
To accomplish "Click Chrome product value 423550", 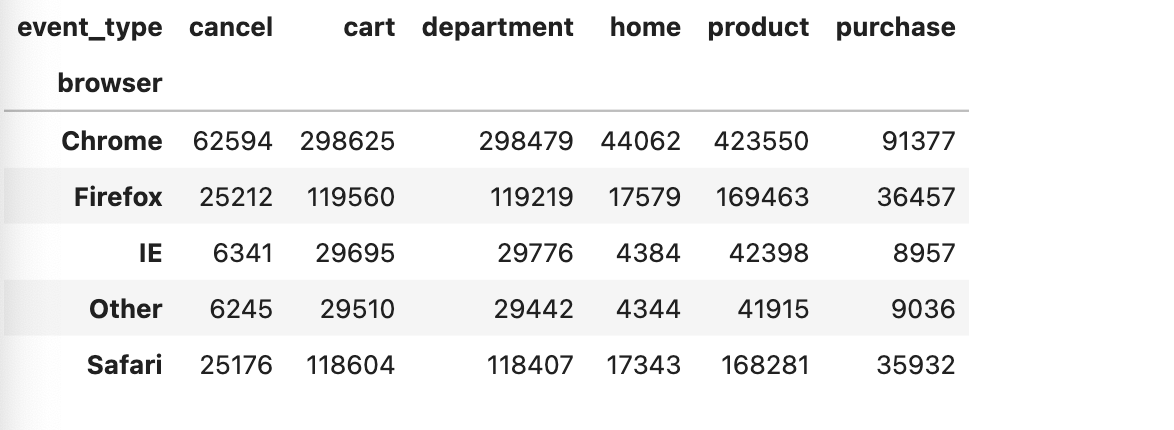I will pos(761,141).
